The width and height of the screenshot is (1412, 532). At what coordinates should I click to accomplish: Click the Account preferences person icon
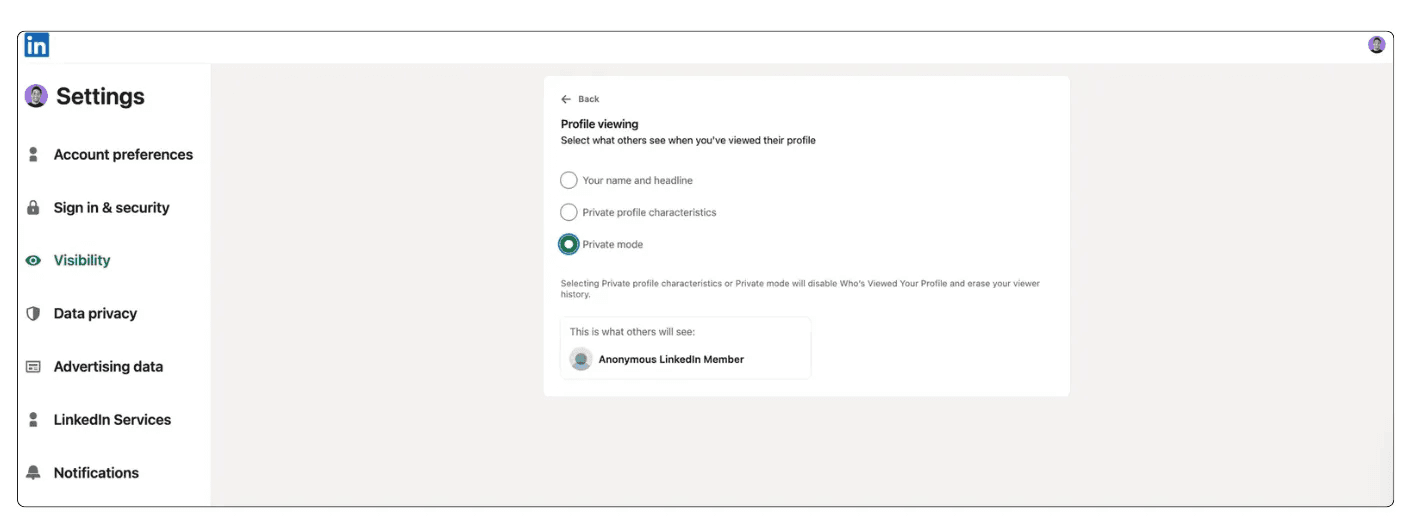tap(33, 154)
